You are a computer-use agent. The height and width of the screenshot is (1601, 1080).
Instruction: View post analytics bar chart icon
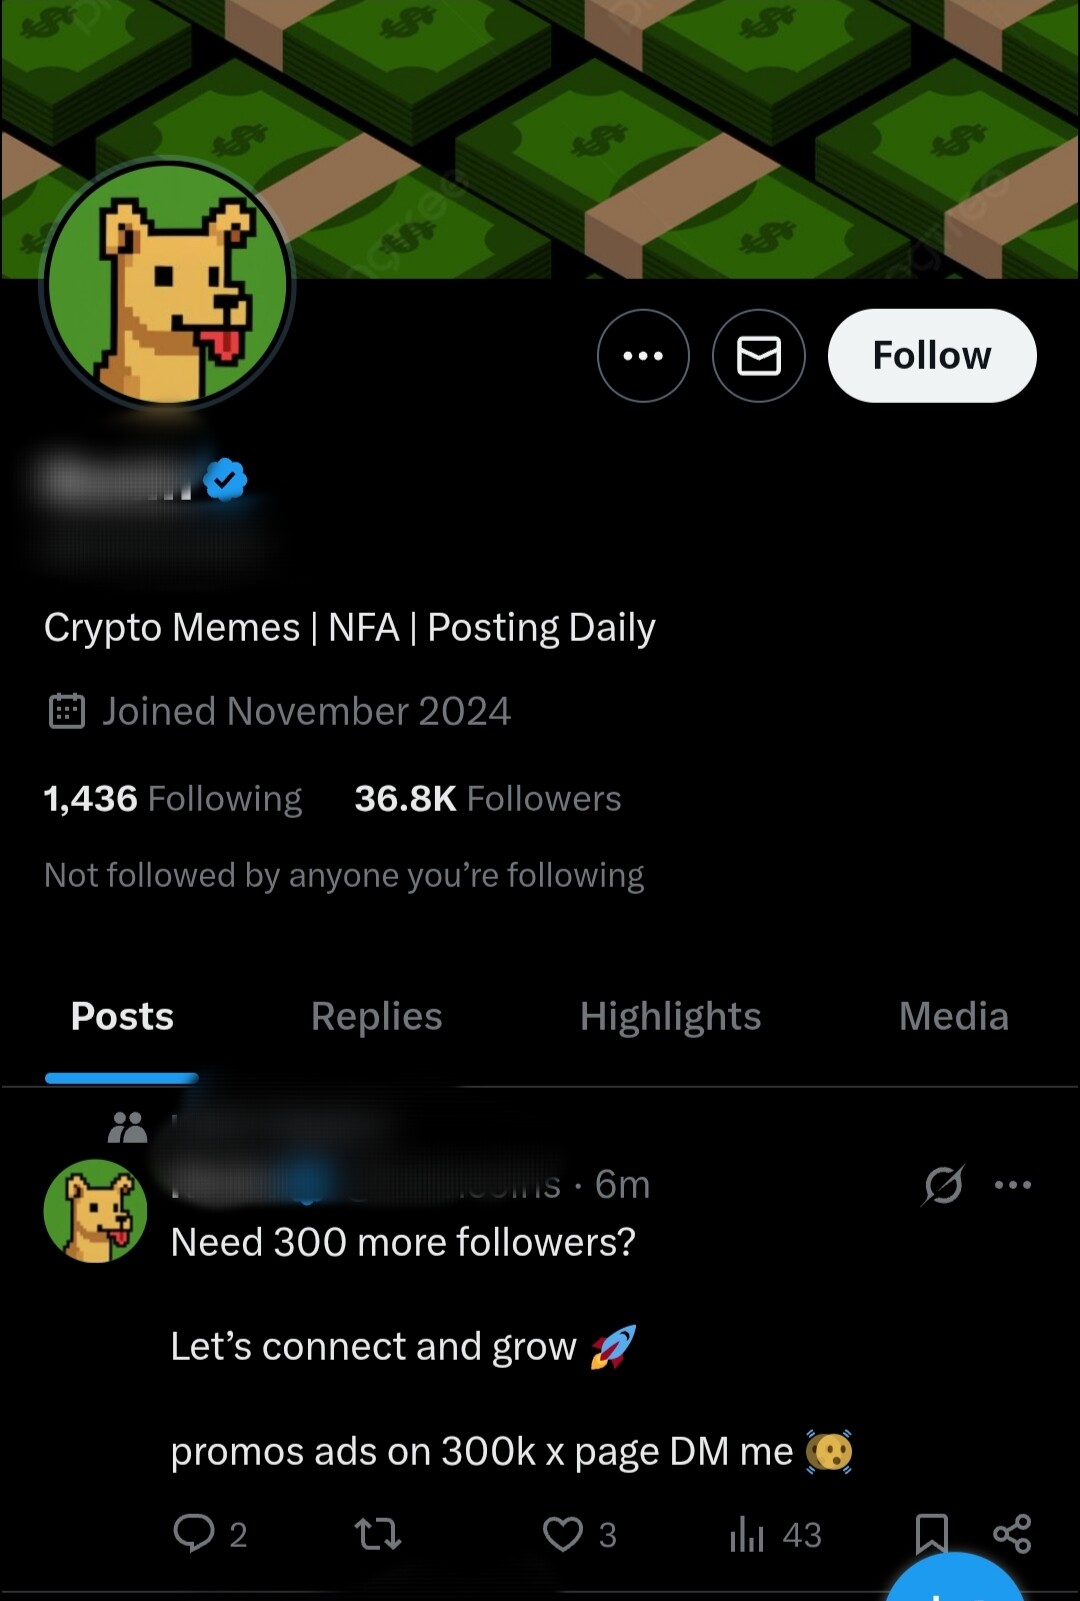click(747, 1533)
